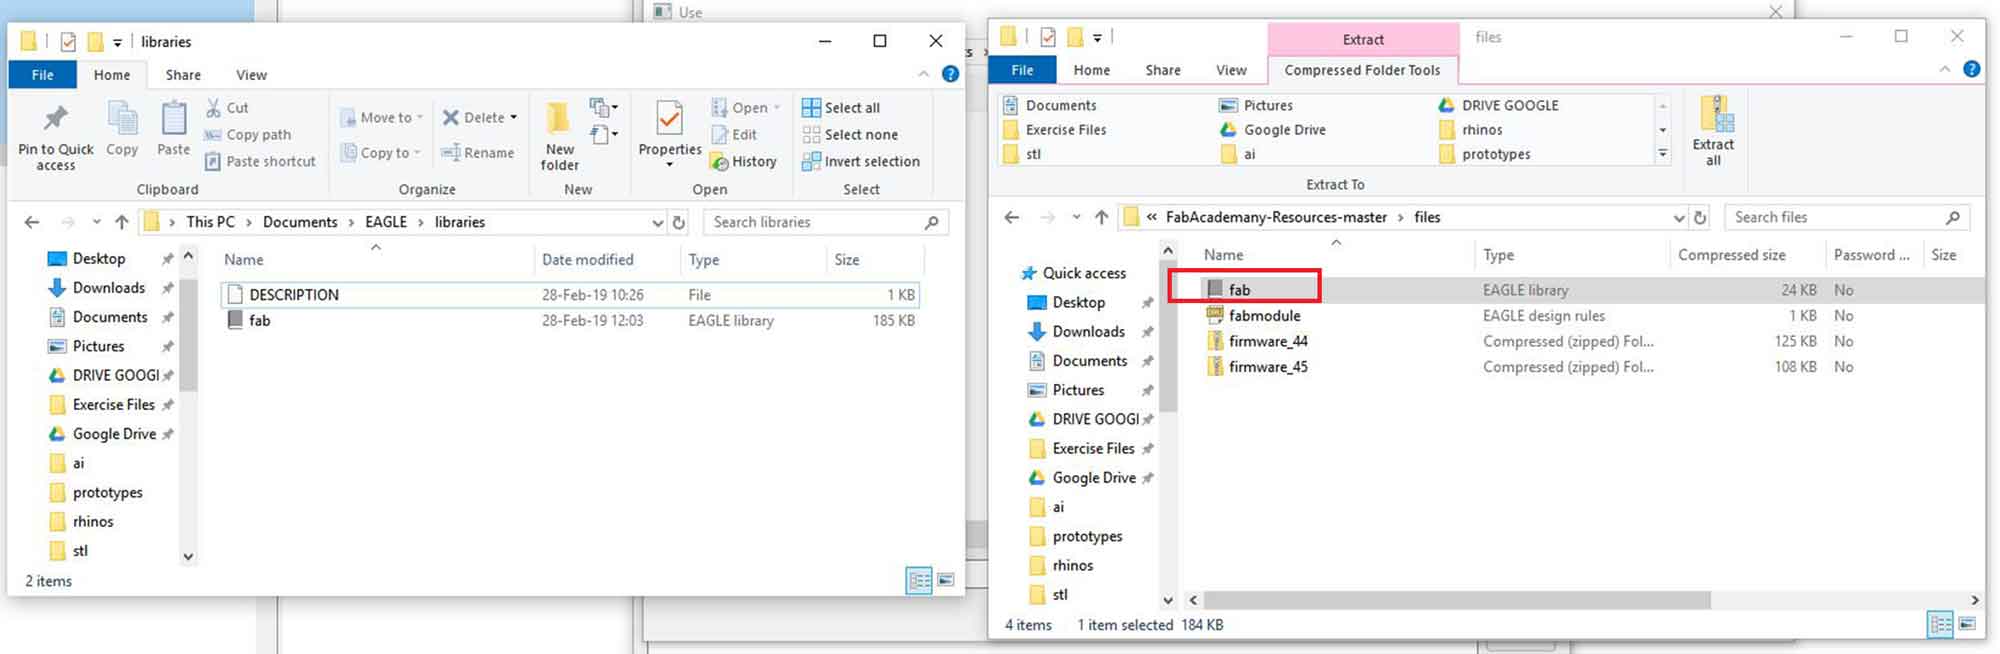Switch to View tab in libraries window
Viewport: 2000px width, 654px height.
click(x=251, y=75)
